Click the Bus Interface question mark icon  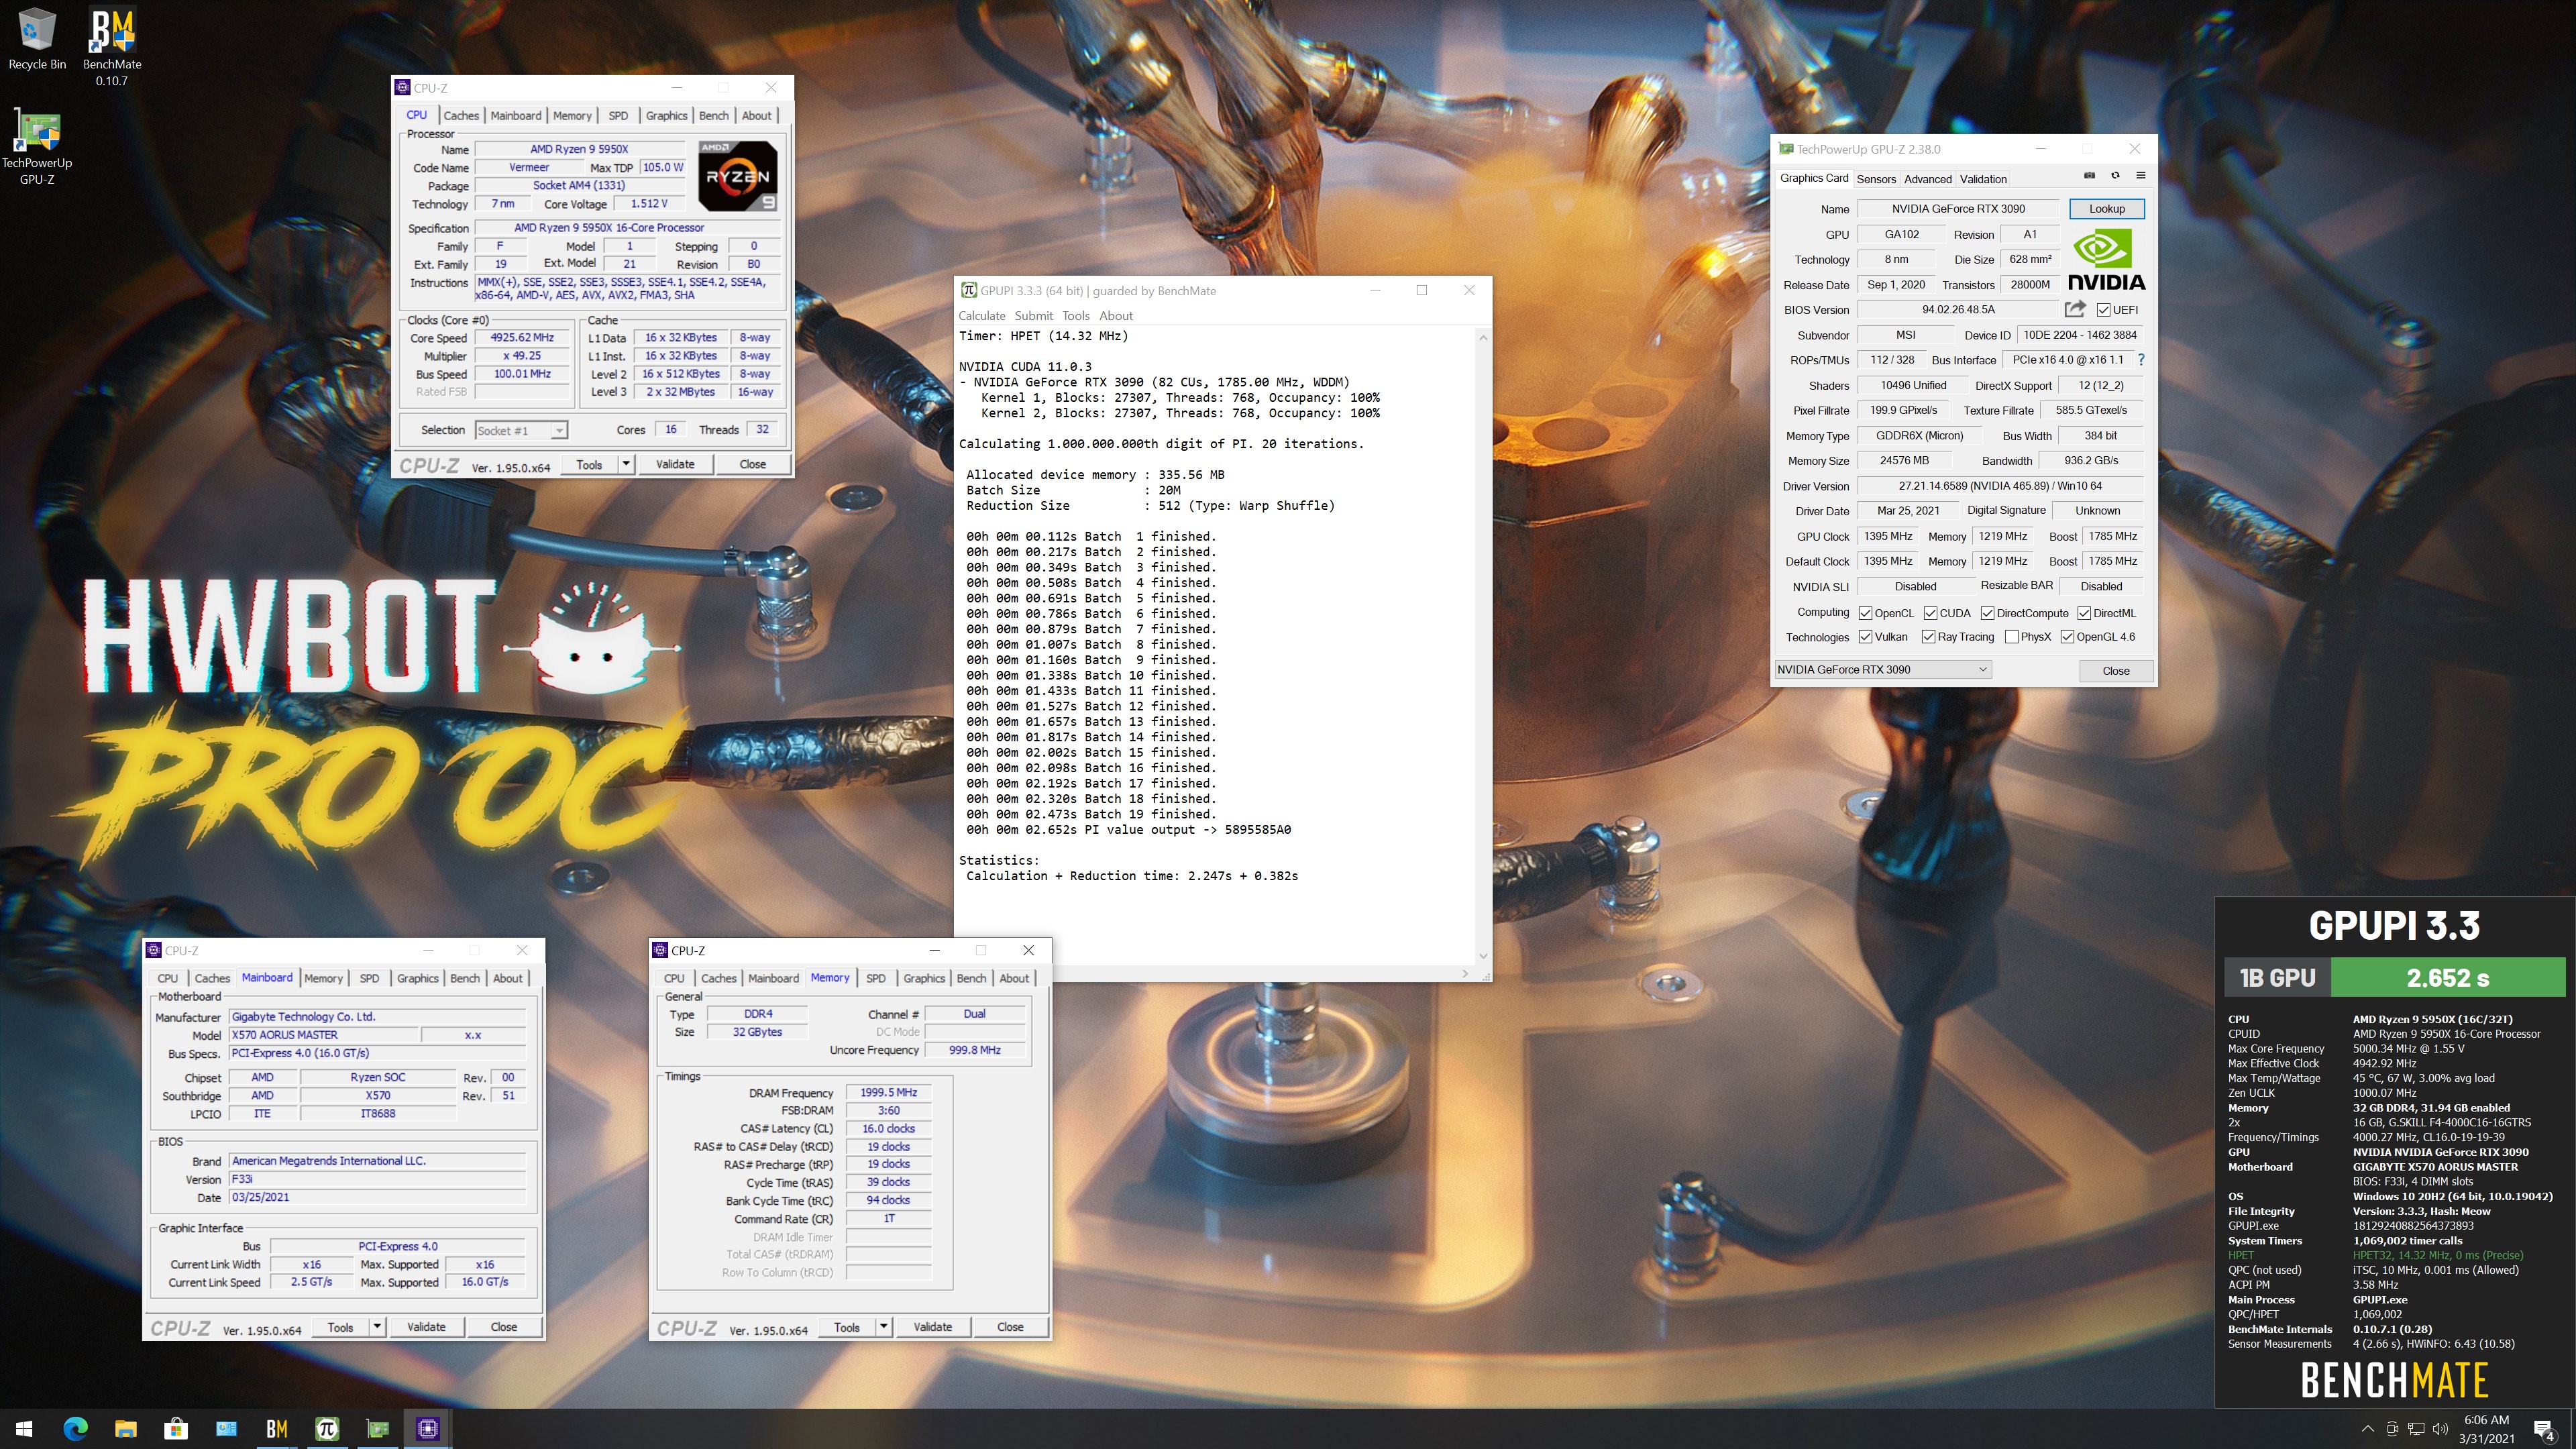[x=2141, y=360]
